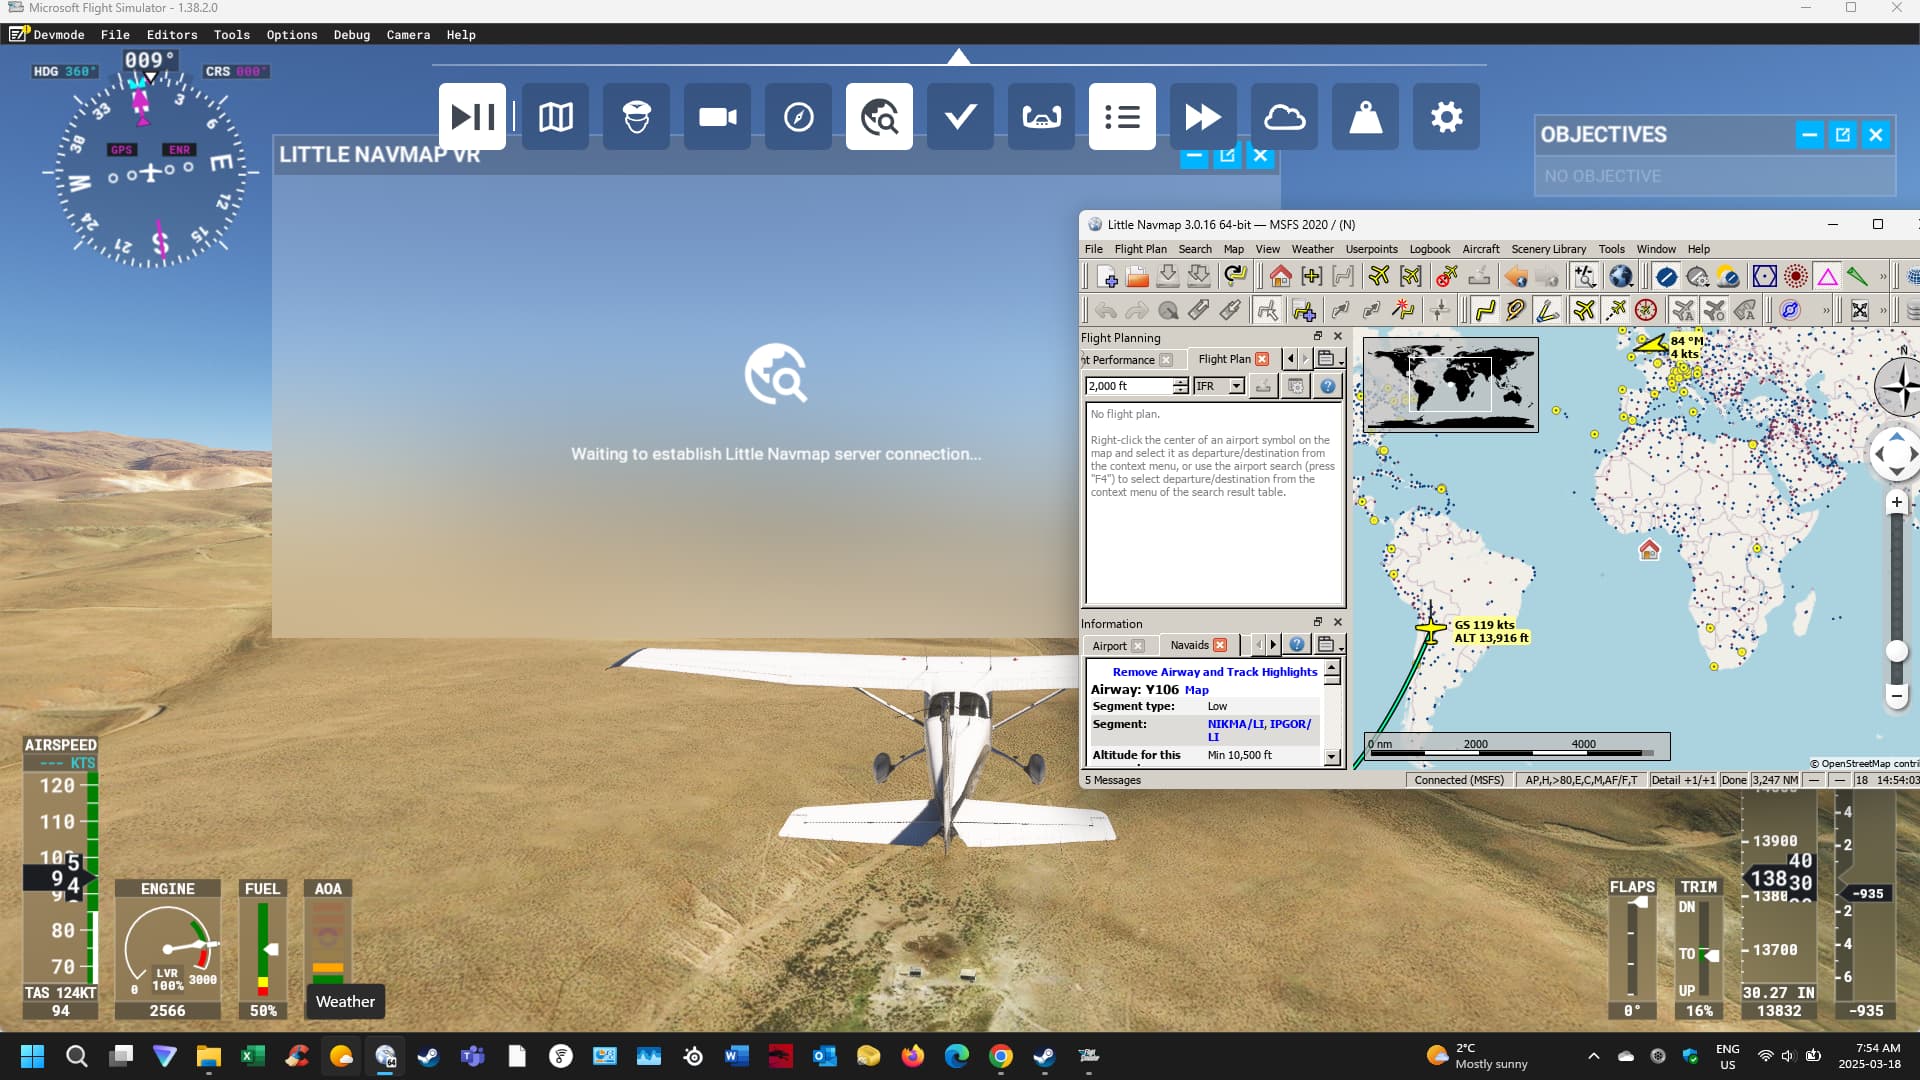Image resolution: width=1920 pixels, height=1080 pixels.
Task: Open the weather panel cloud icon in MSFS toolbar
Action: 1284,116
